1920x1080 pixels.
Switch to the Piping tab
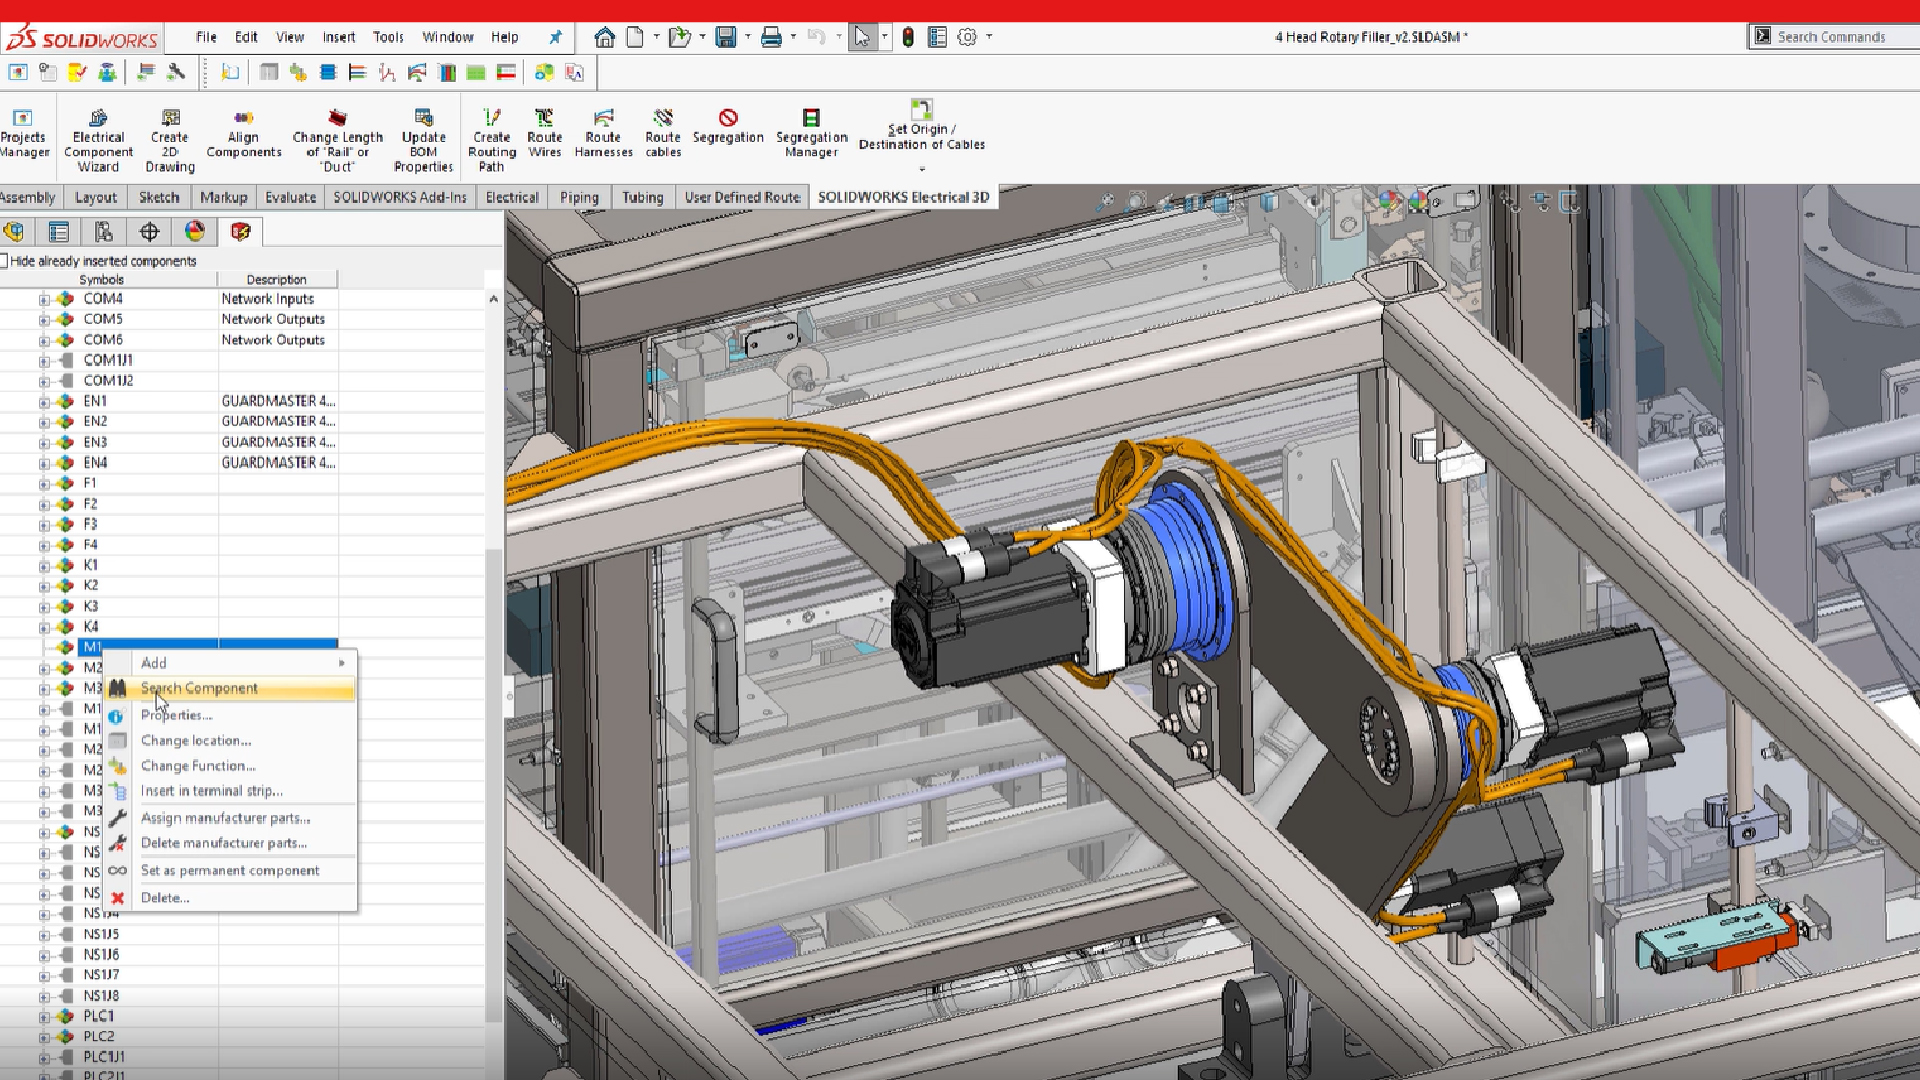579,197
